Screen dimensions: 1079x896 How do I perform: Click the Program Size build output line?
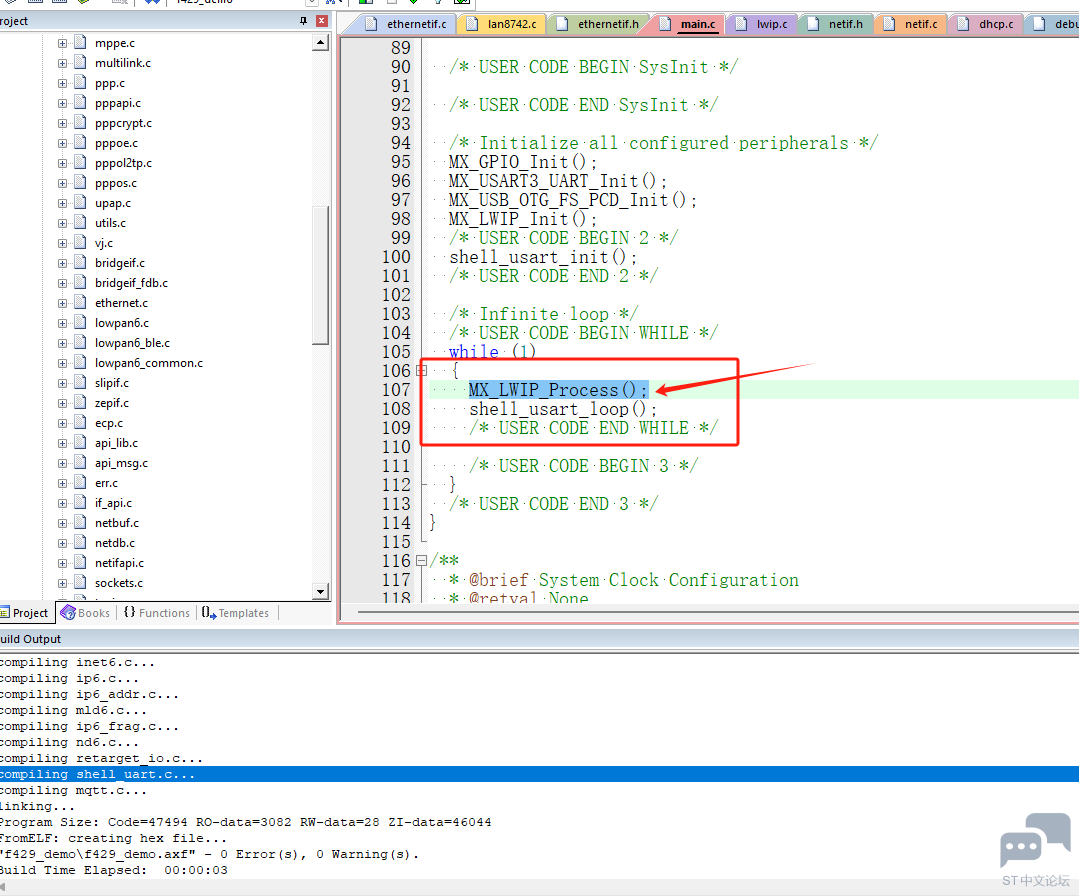(246, 822)
